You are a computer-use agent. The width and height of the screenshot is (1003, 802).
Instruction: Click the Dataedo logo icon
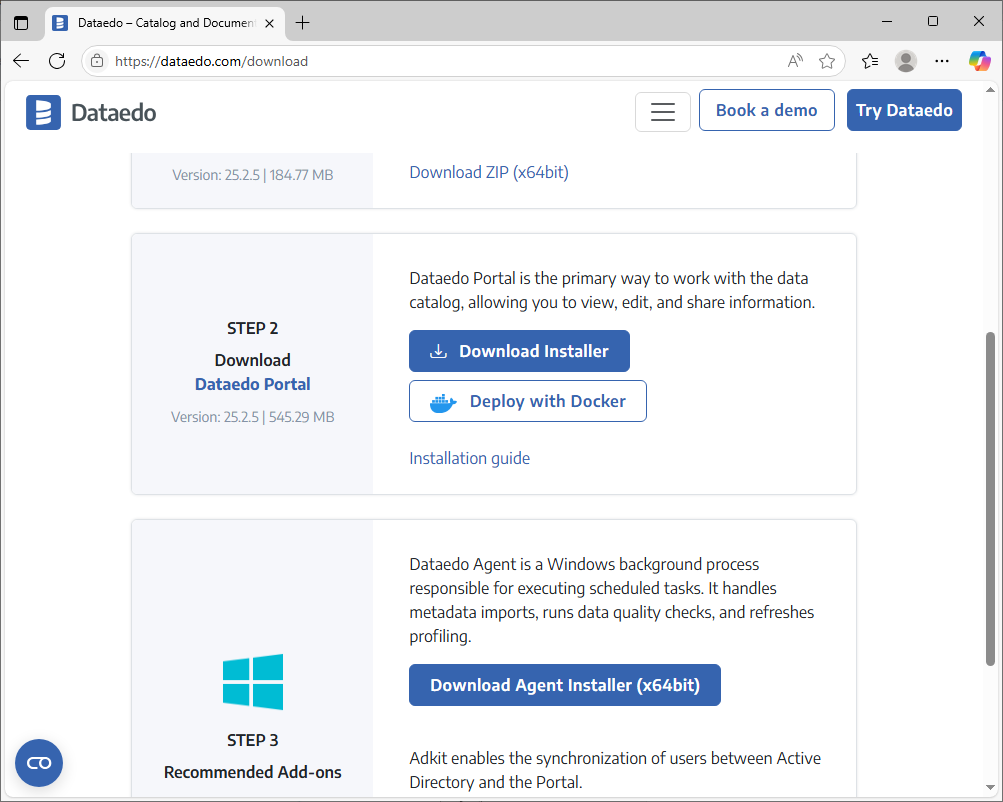[43, 113]
